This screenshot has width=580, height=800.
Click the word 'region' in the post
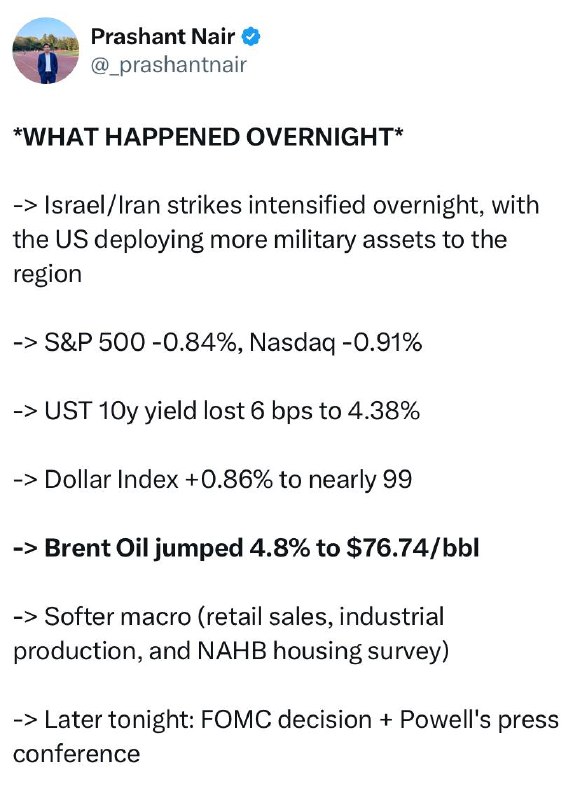click(47, 274)
